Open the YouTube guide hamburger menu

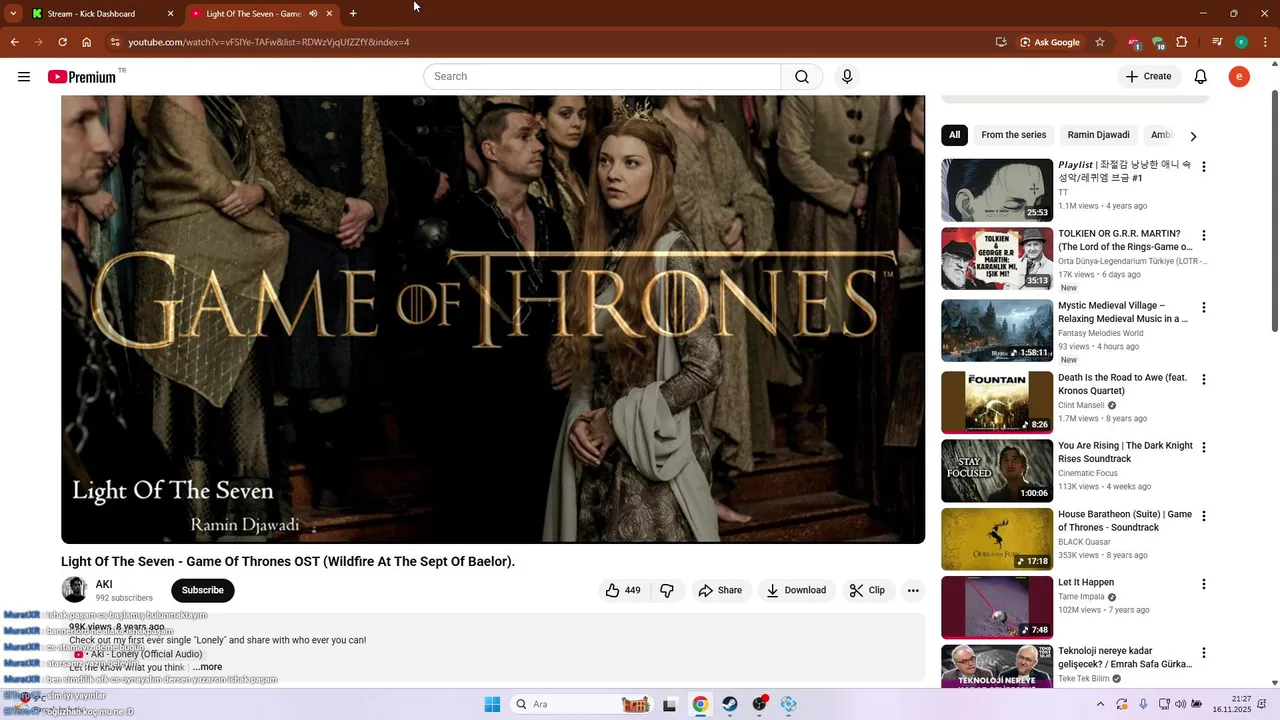24,77
